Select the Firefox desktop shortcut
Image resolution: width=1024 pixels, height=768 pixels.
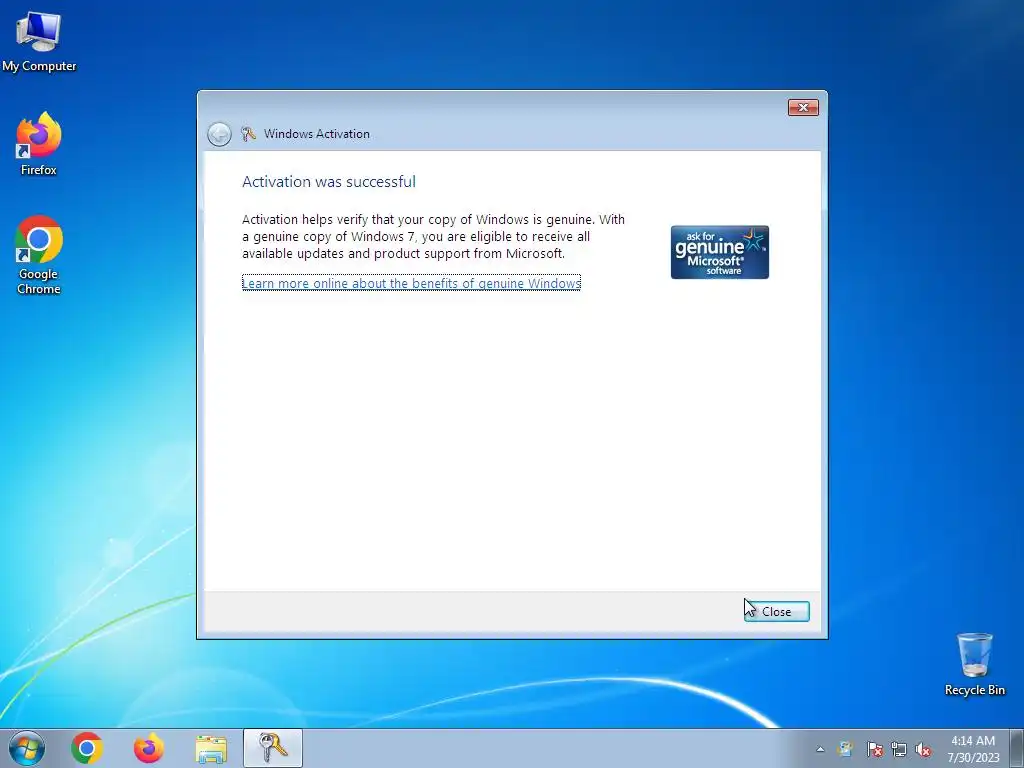tap(39, 144)
